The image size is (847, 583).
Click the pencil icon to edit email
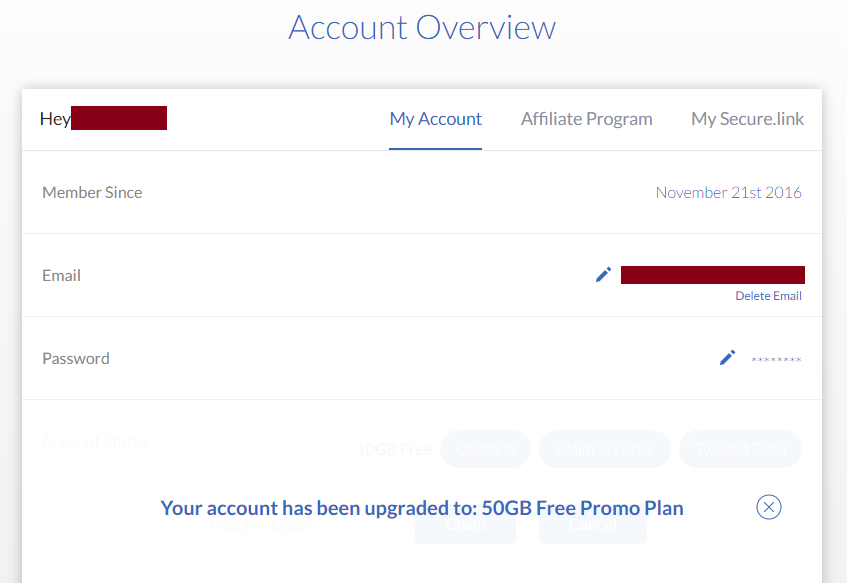pos(603,274)
